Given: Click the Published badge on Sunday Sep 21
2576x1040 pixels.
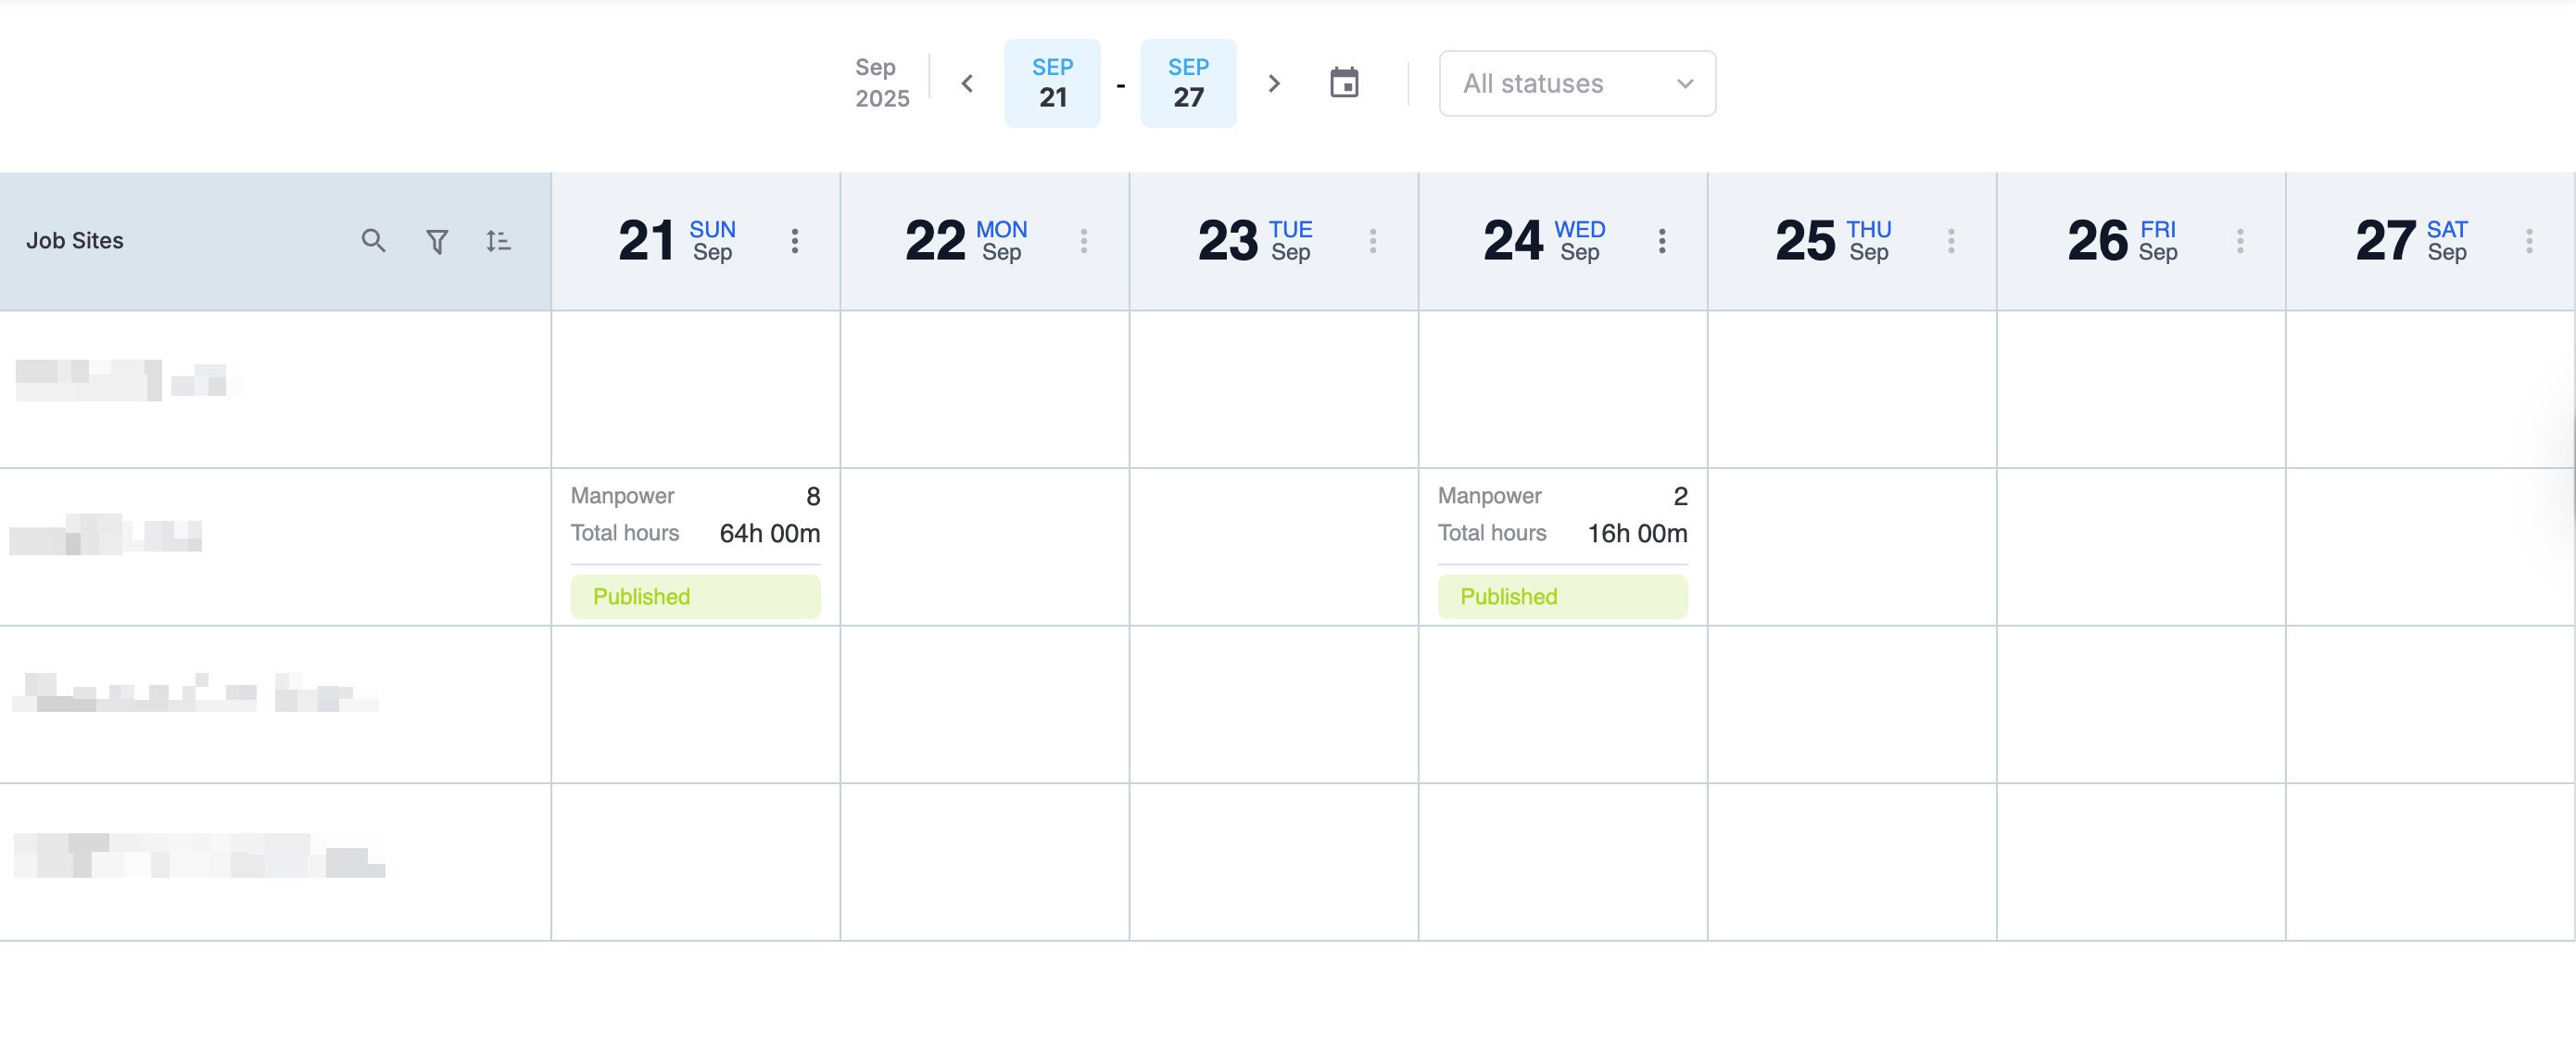Looking at the screenshot, I should pyautogui.click(x=695, y=596).
